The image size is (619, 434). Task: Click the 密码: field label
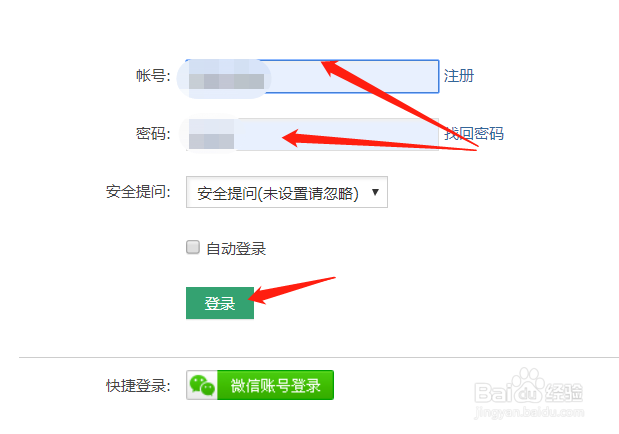pos(153,133)
